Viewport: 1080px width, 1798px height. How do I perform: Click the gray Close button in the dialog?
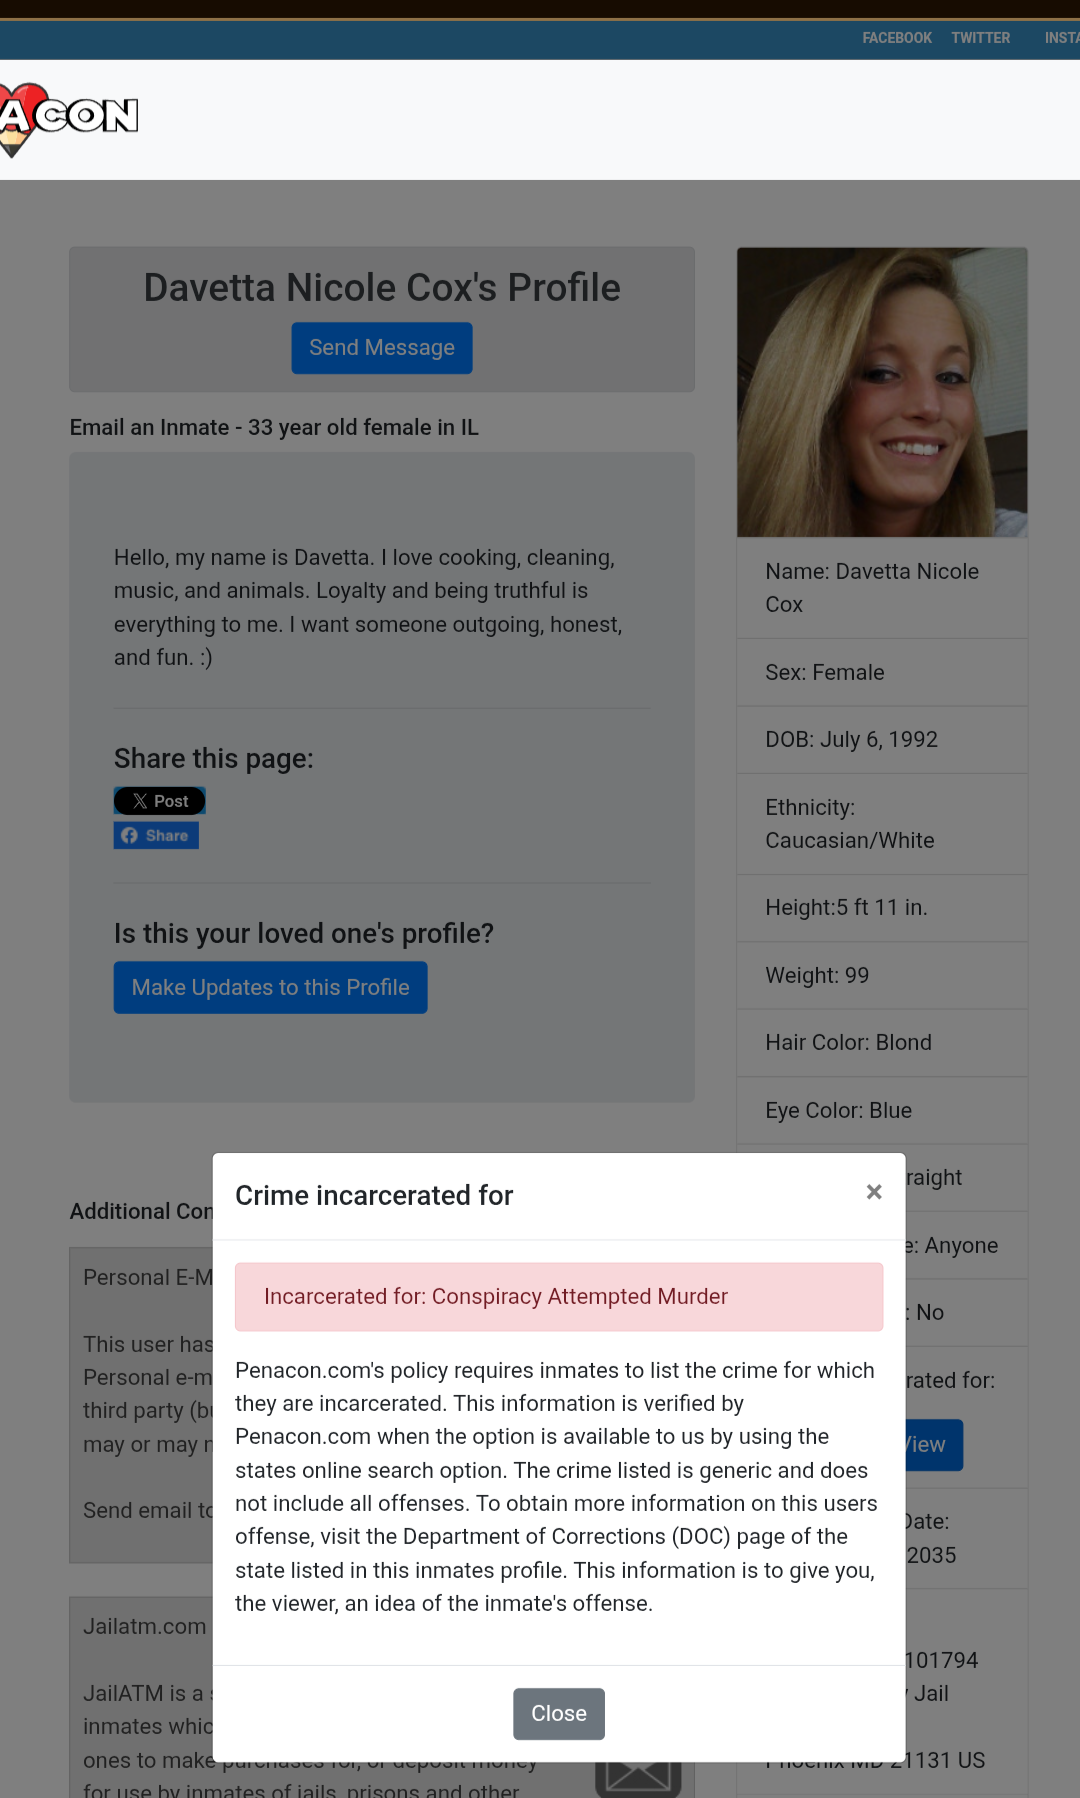point(559,1714)
